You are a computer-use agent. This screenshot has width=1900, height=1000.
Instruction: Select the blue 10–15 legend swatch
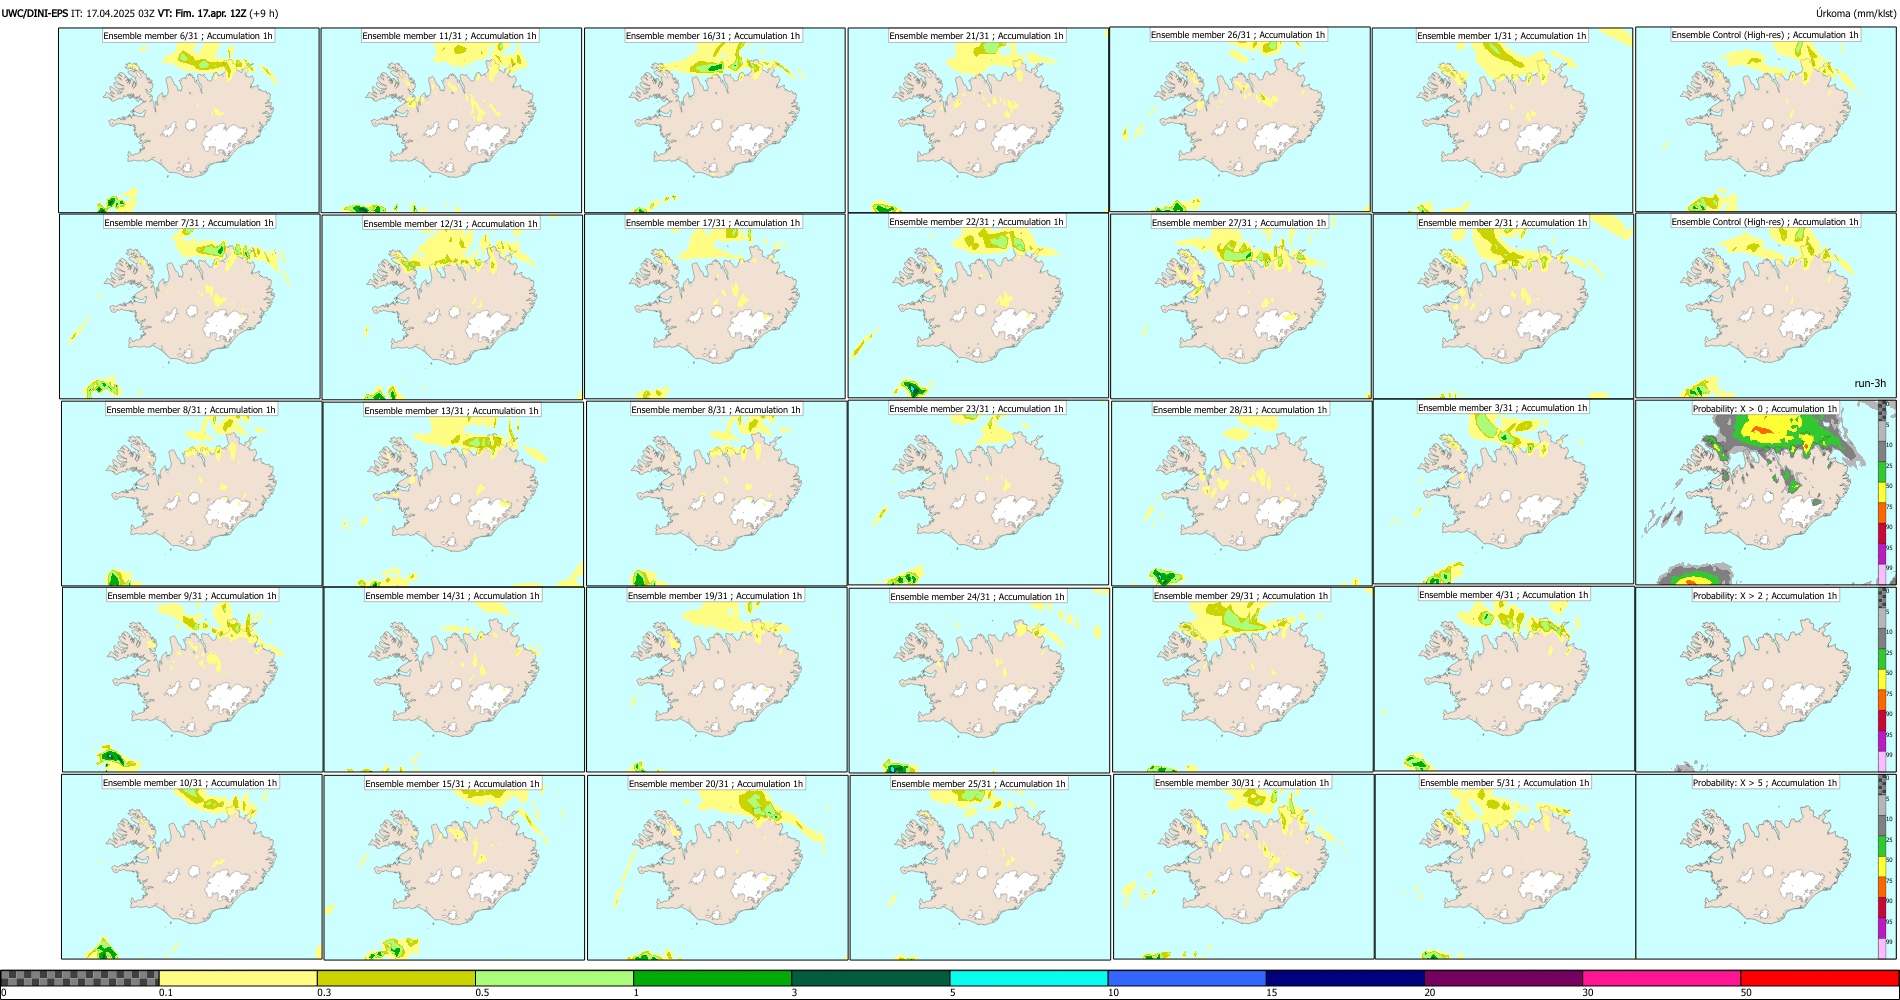click(x=1187, y=978)
